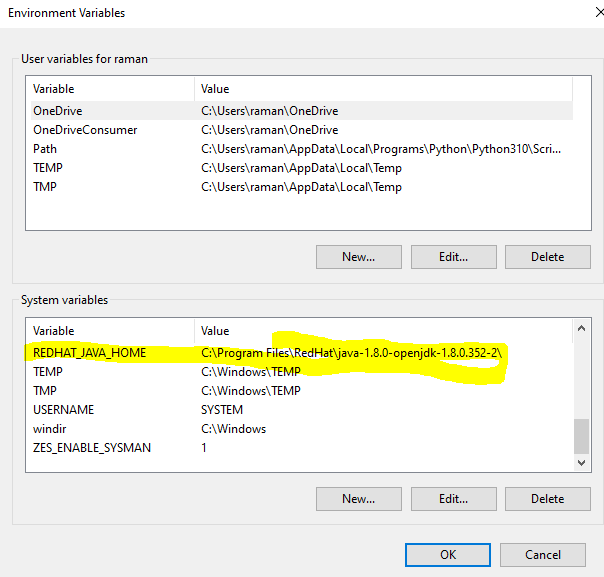Click Delete button under User variables

click(547, 257)
